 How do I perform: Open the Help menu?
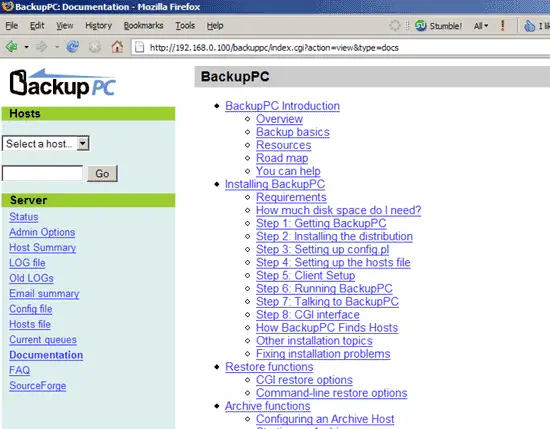pyautogui.click(x=215, y=26)
